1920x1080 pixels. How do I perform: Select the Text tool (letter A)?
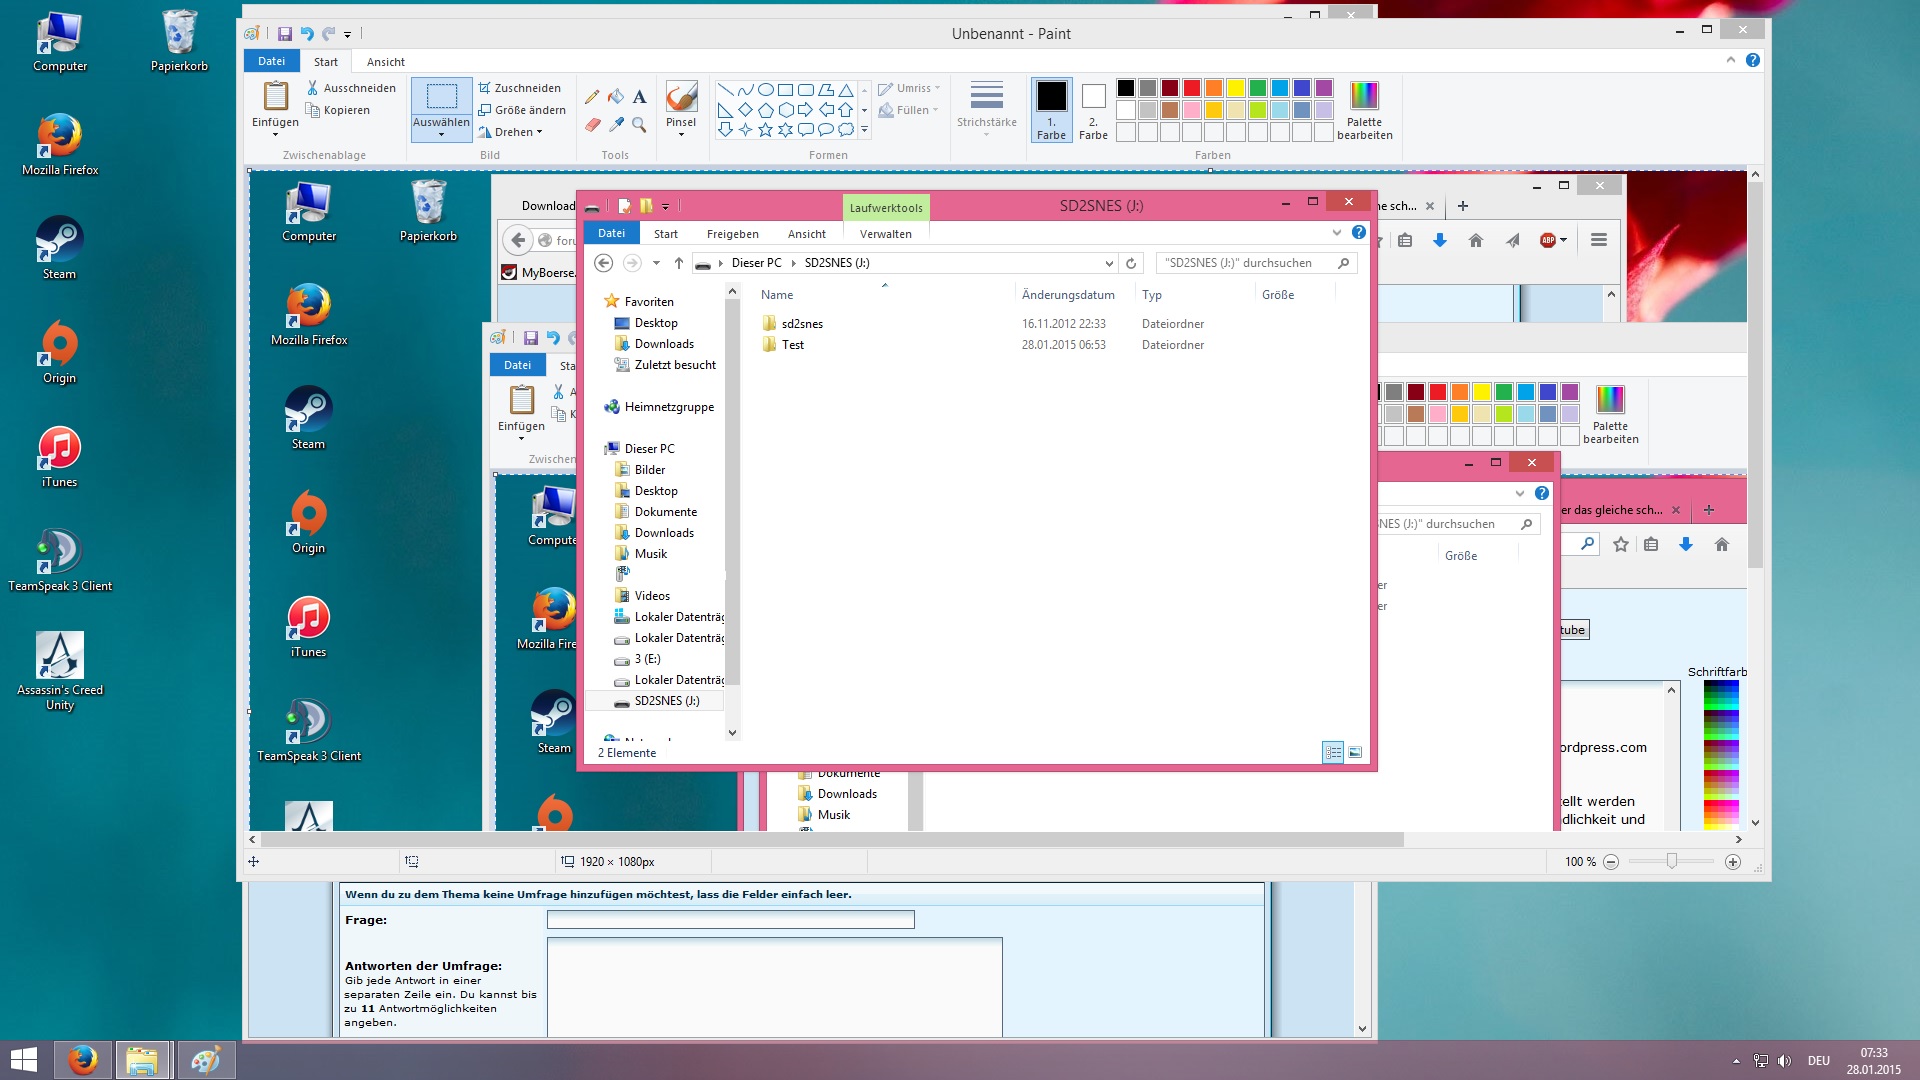click(639, 97)
